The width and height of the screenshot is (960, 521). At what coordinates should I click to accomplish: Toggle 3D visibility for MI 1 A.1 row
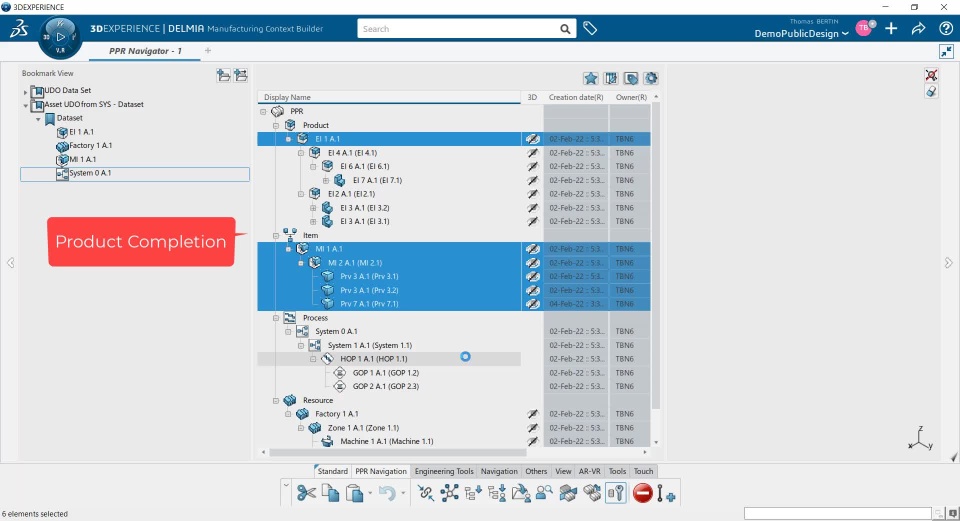tap(533, 249)
